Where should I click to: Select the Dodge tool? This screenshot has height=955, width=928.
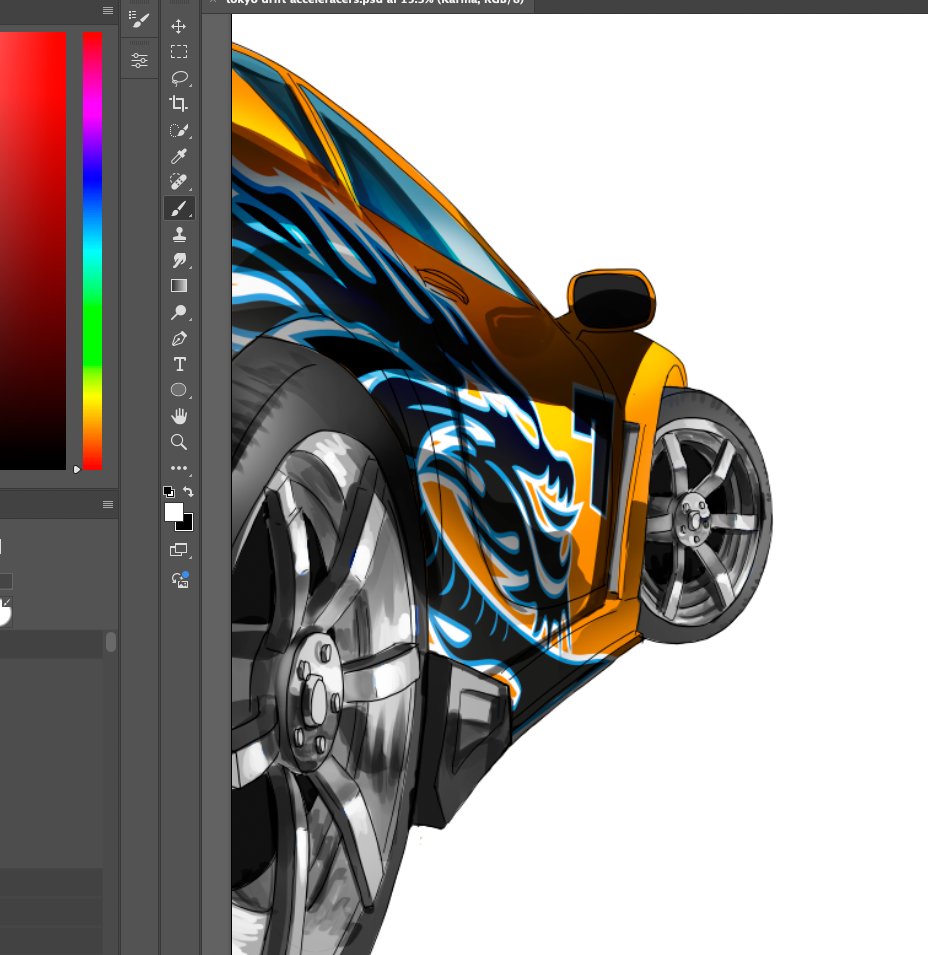pos(179,312)
